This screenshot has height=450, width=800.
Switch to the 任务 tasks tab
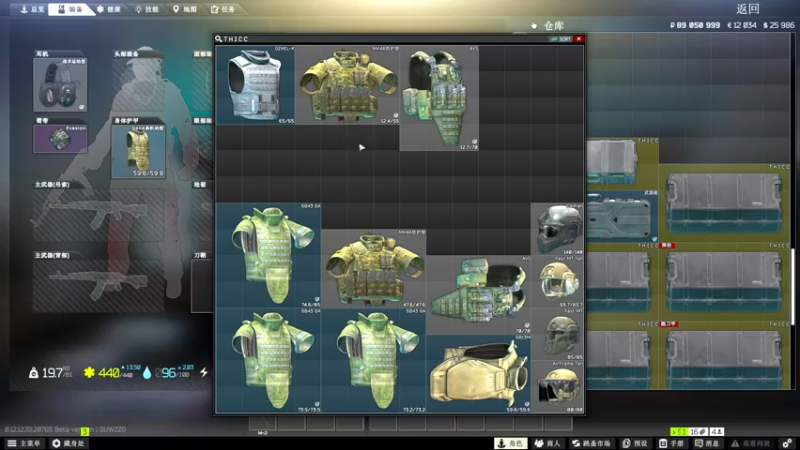point(223,9)
